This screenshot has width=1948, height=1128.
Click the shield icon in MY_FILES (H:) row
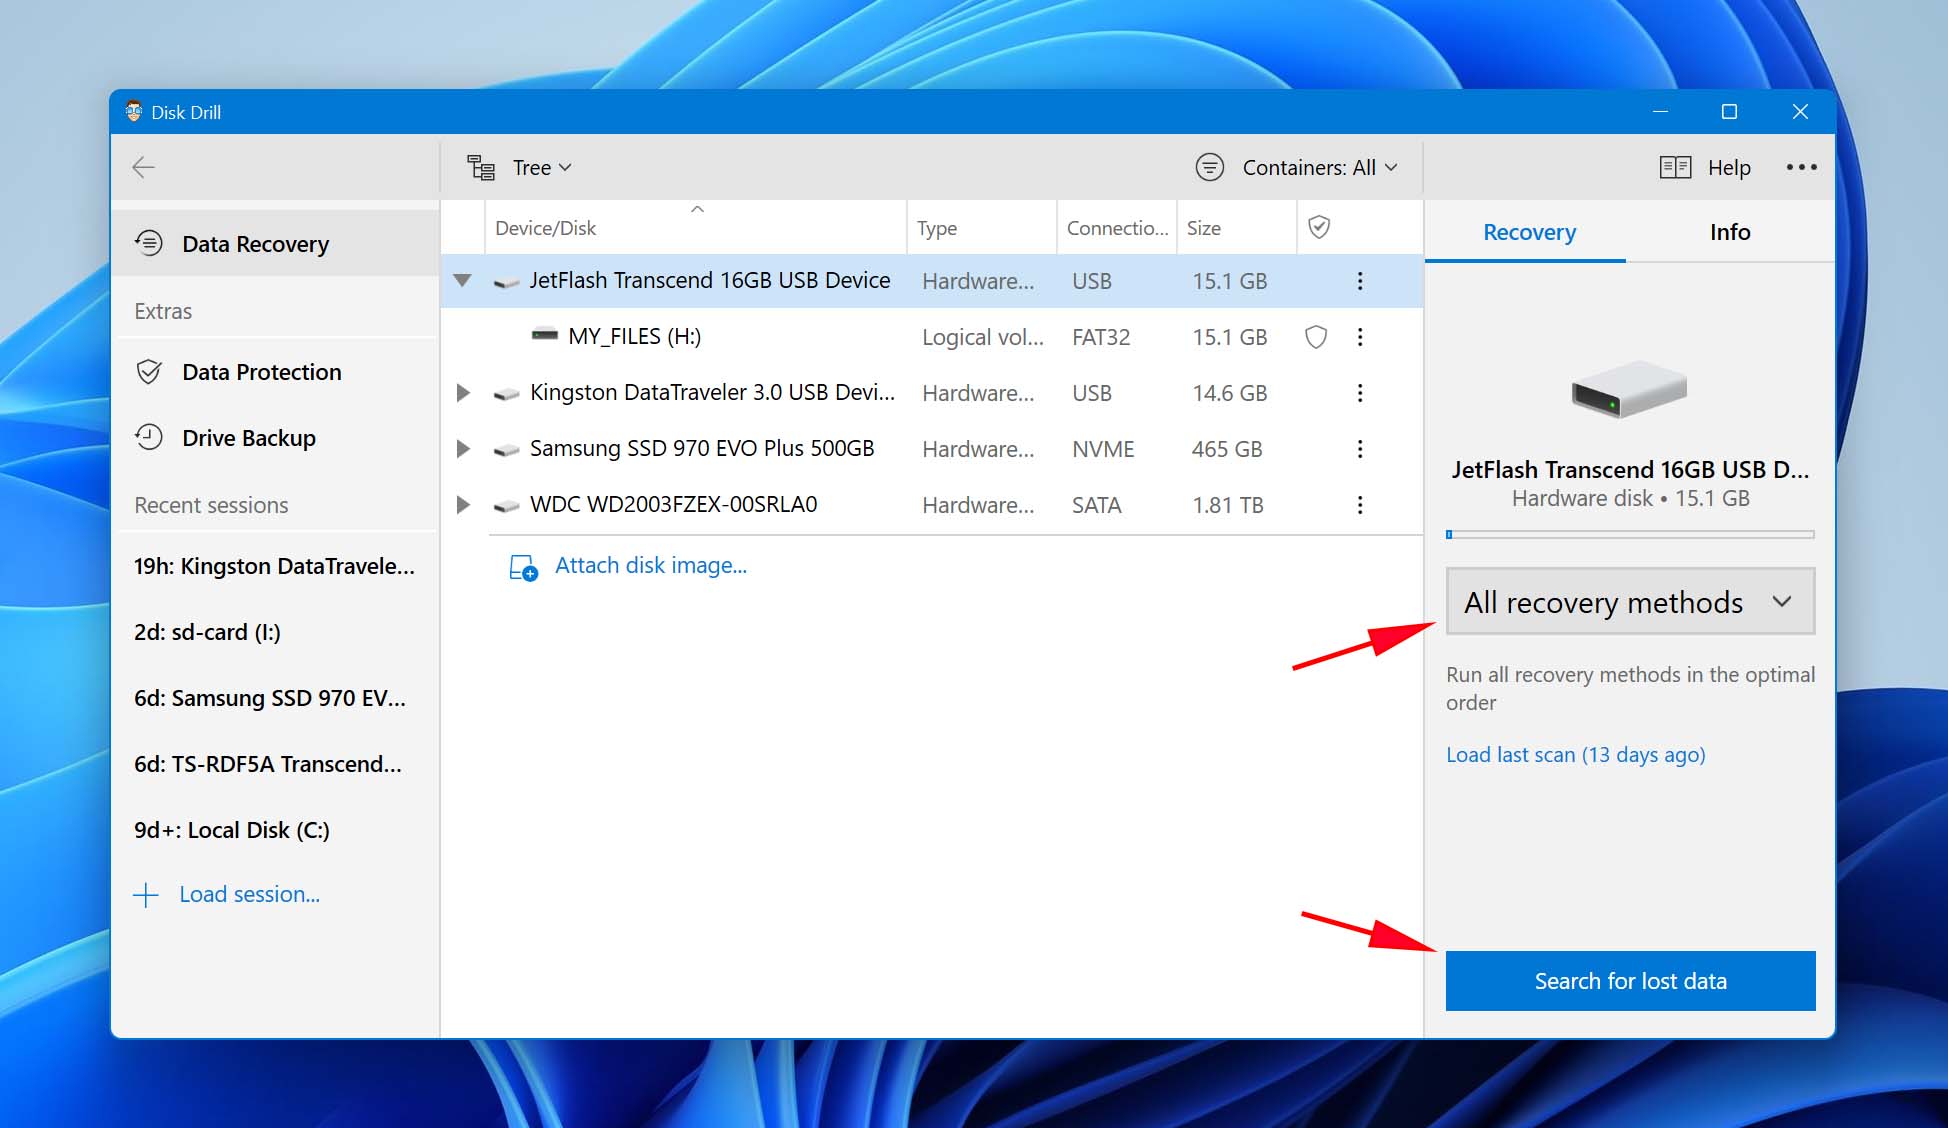click(x=1316, y=337)
